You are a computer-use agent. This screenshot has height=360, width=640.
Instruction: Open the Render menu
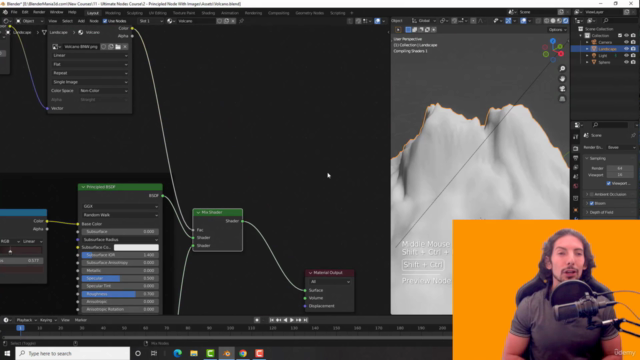coord(39,12)
